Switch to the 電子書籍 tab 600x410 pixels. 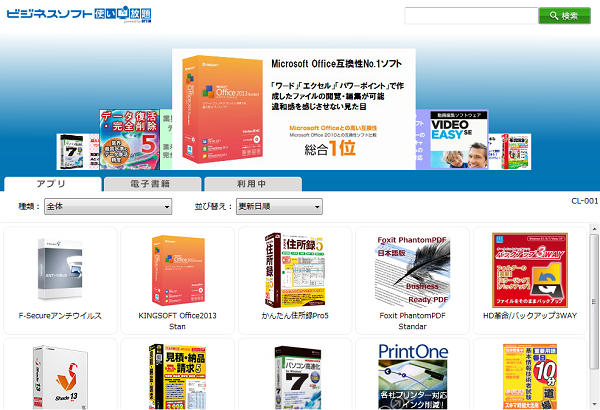click(152, 184)
